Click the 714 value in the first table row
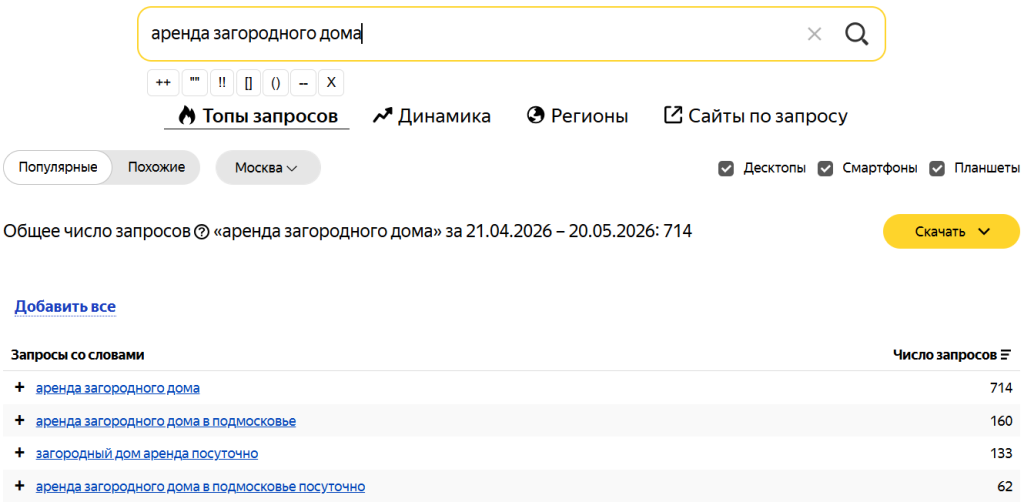Image resolution: width=1024 pixels, height=502 pixels. tap(1001, 388)
